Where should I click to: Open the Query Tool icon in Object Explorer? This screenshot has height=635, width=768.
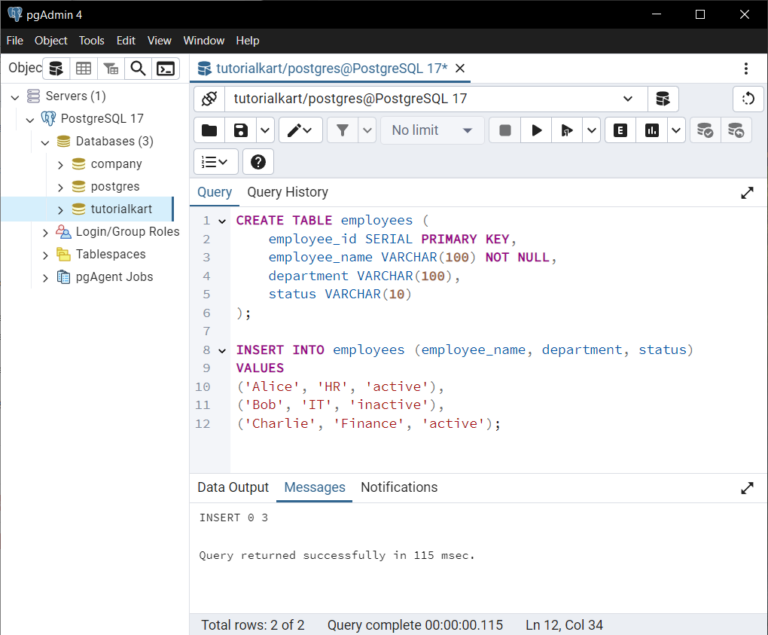click(x=56, y=69)
